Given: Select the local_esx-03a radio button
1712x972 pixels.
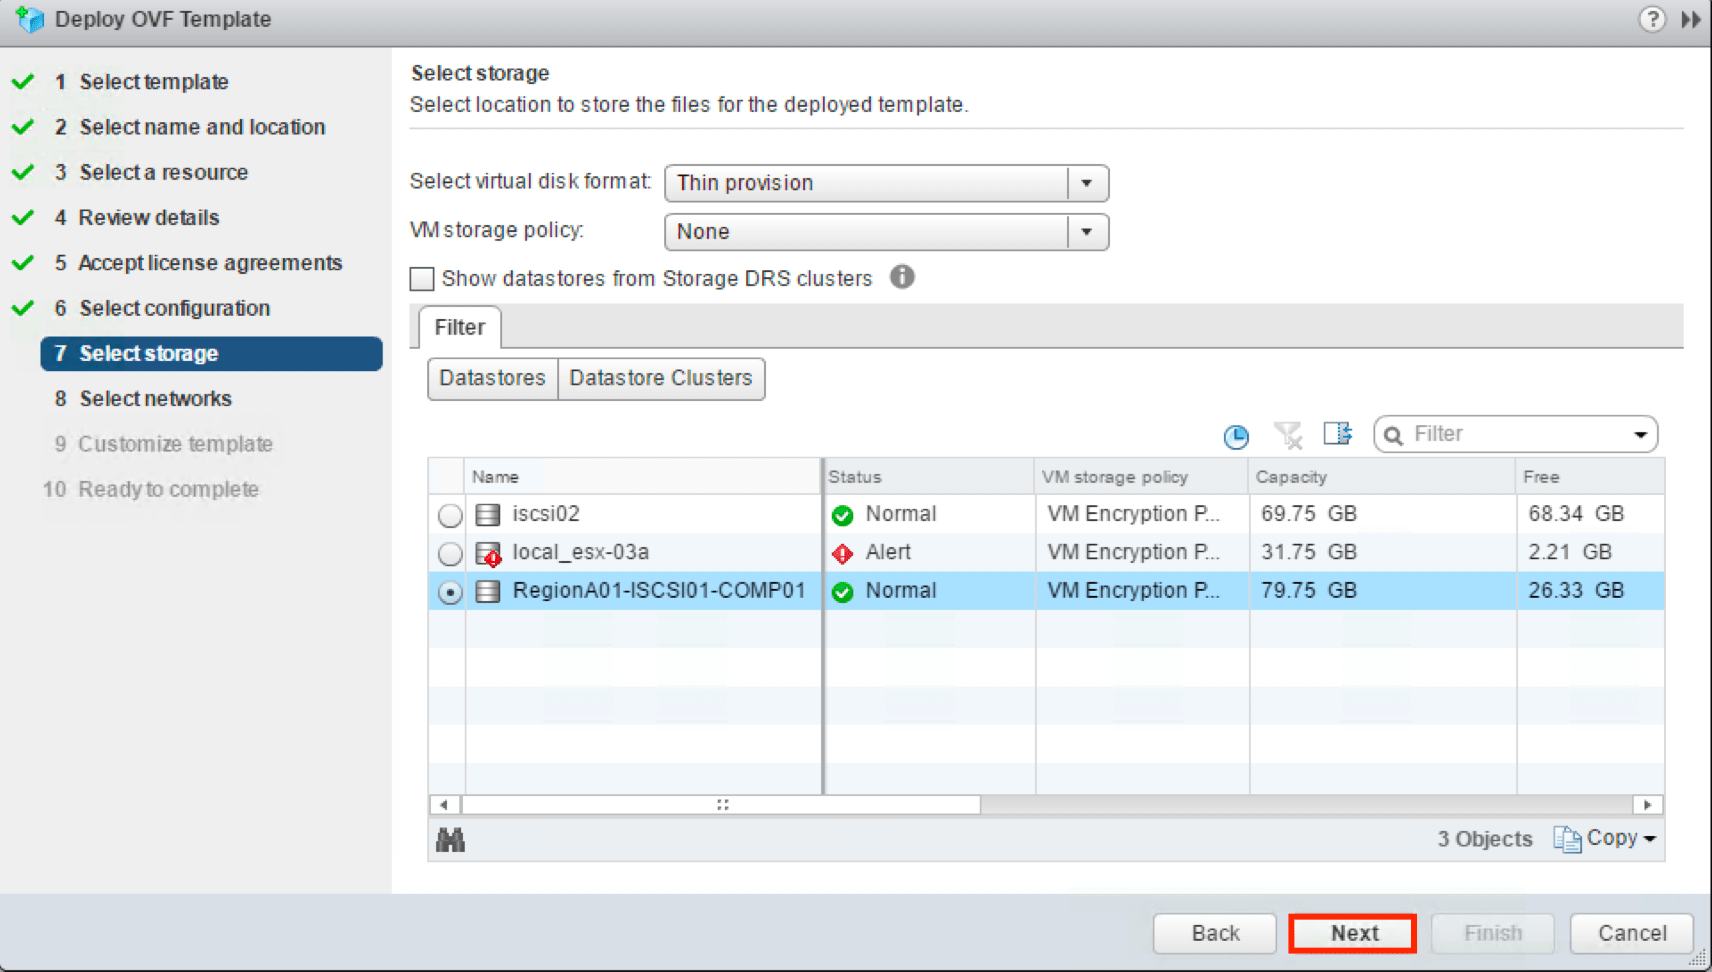Looking at the screenshot, I should [450, 553].
